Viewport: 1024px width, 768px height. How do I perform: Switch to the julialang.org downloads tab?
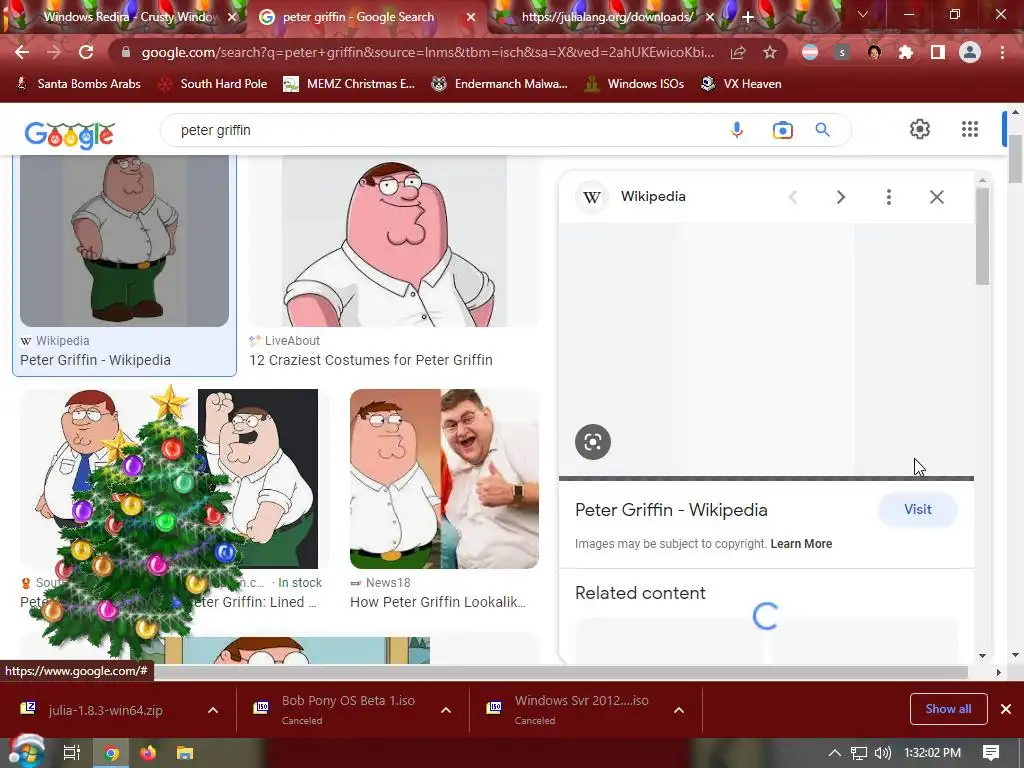(x=606, y=17)
